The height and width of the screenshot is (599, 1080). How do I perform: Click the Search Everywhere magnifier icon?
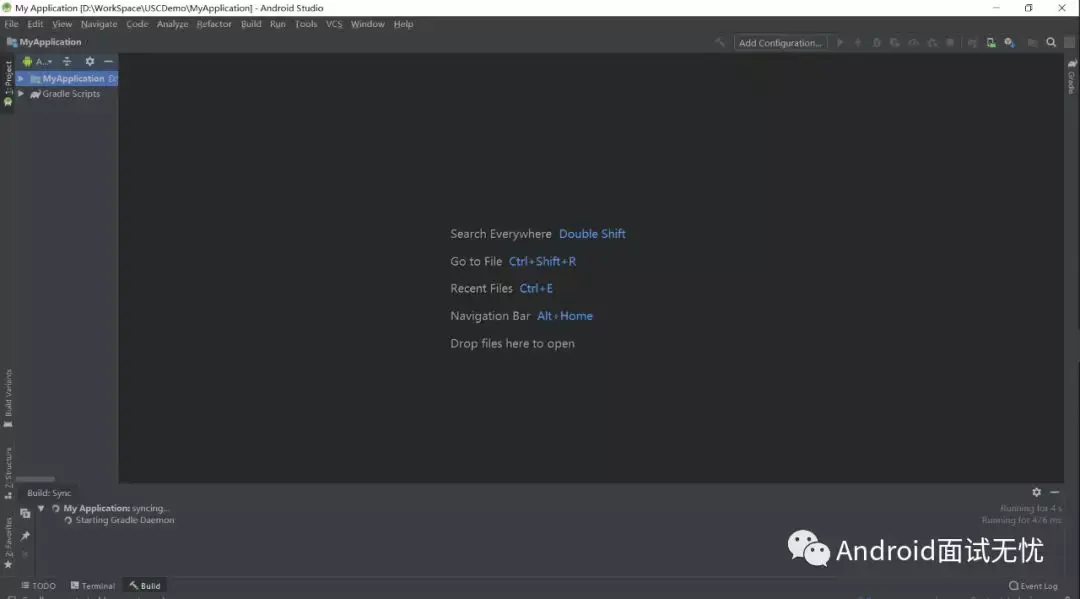pos(1051,43)
